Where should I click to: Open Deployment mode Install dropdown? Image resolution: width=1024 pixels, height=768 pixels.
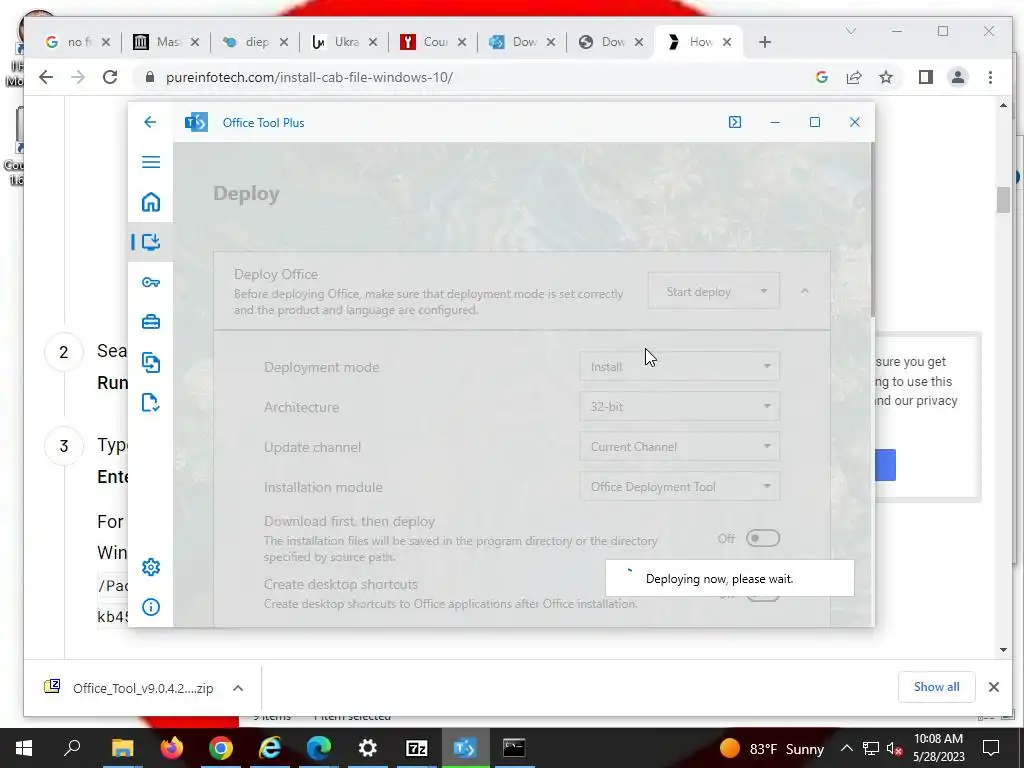click(679, 366)
